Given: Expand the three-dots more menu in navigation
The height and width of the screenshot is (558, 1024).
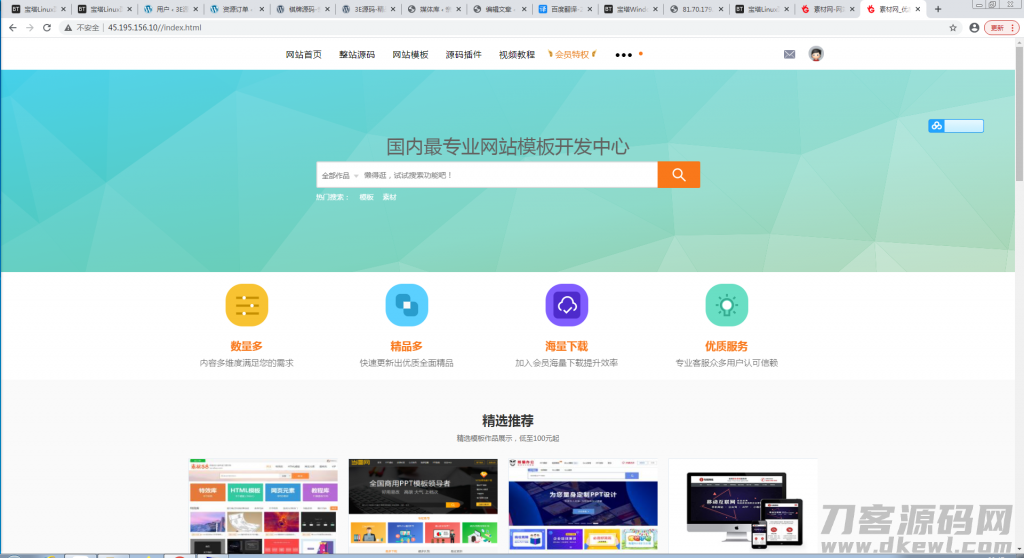Looking at the screenshot, I should tap(624, 55).
